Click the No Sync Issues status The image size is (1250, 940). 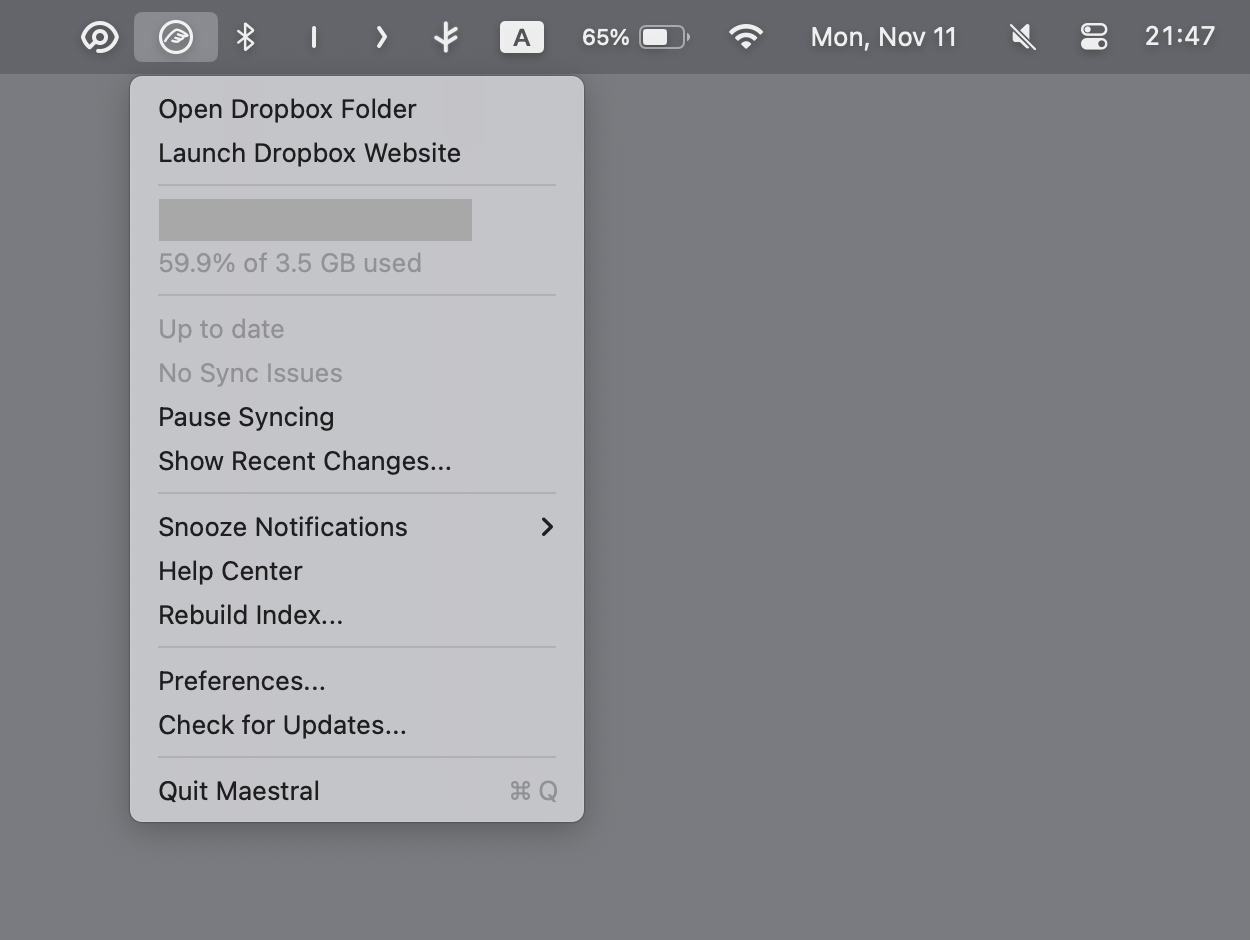250,373
